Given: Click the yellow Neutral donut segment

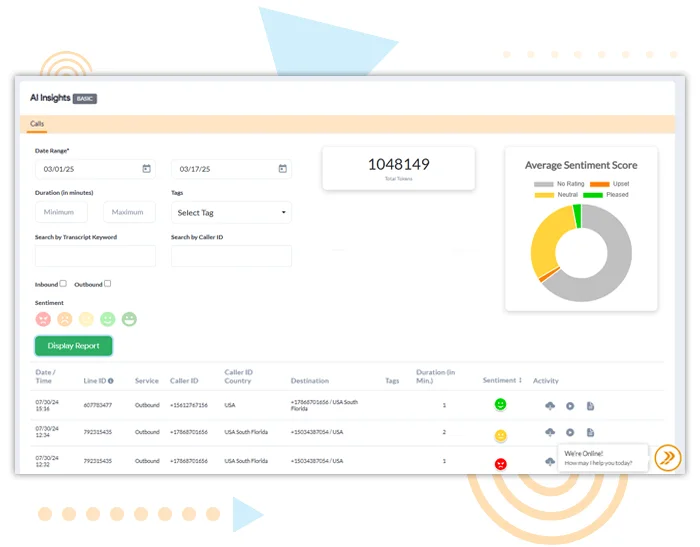Looking at the screenshot, I should click(545, 241).
